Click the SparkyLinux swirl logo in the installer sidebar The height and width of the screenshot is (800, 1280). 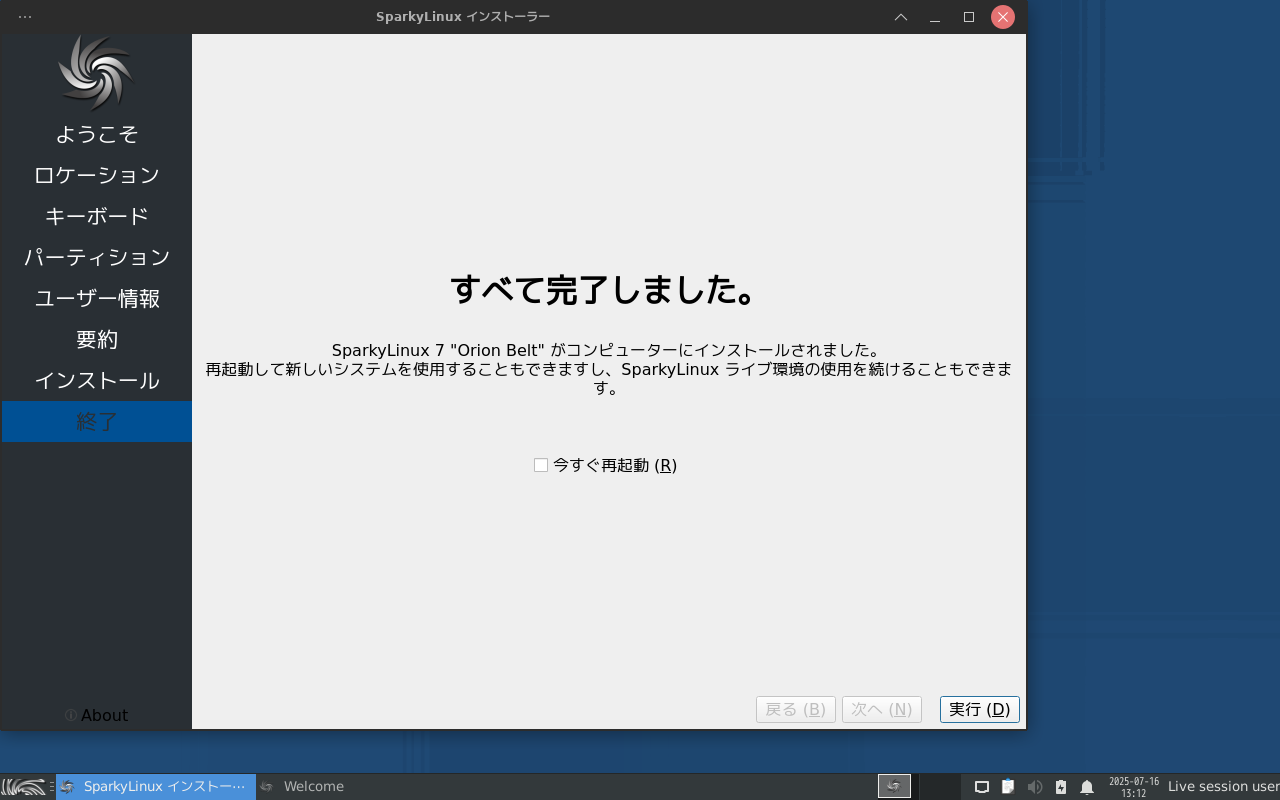96,73
